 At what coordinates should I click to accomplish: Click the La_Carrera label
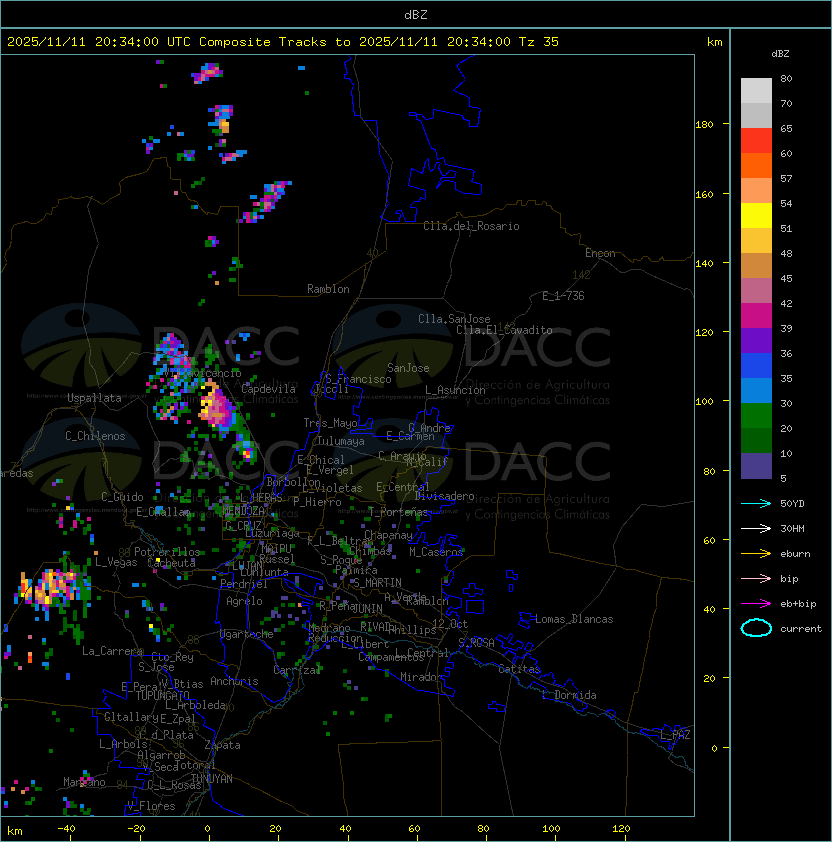click(x=112, y=651)
